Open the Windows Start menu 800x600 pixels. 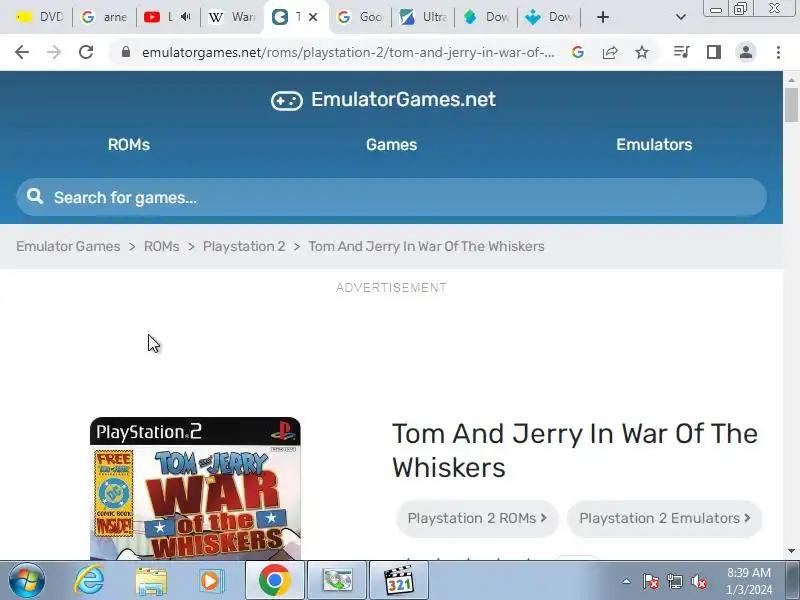26,580
